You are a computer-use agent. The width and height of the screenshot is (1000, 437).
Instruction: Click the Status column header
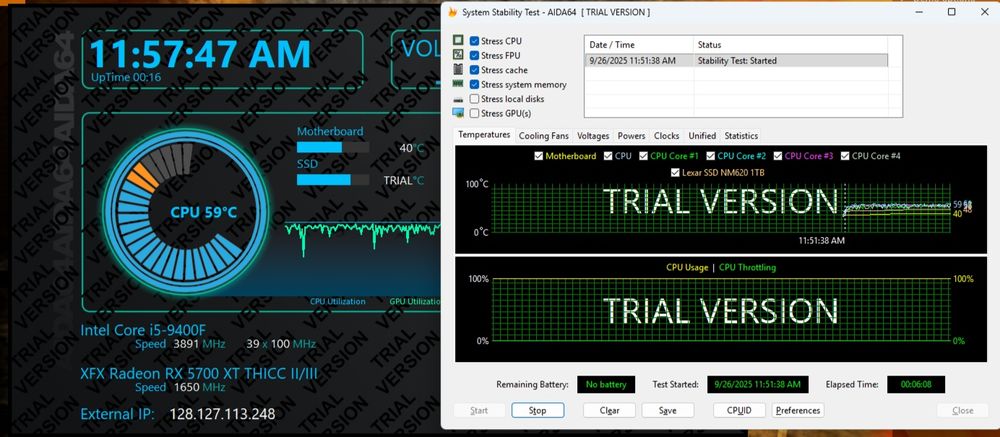[791, 45]
